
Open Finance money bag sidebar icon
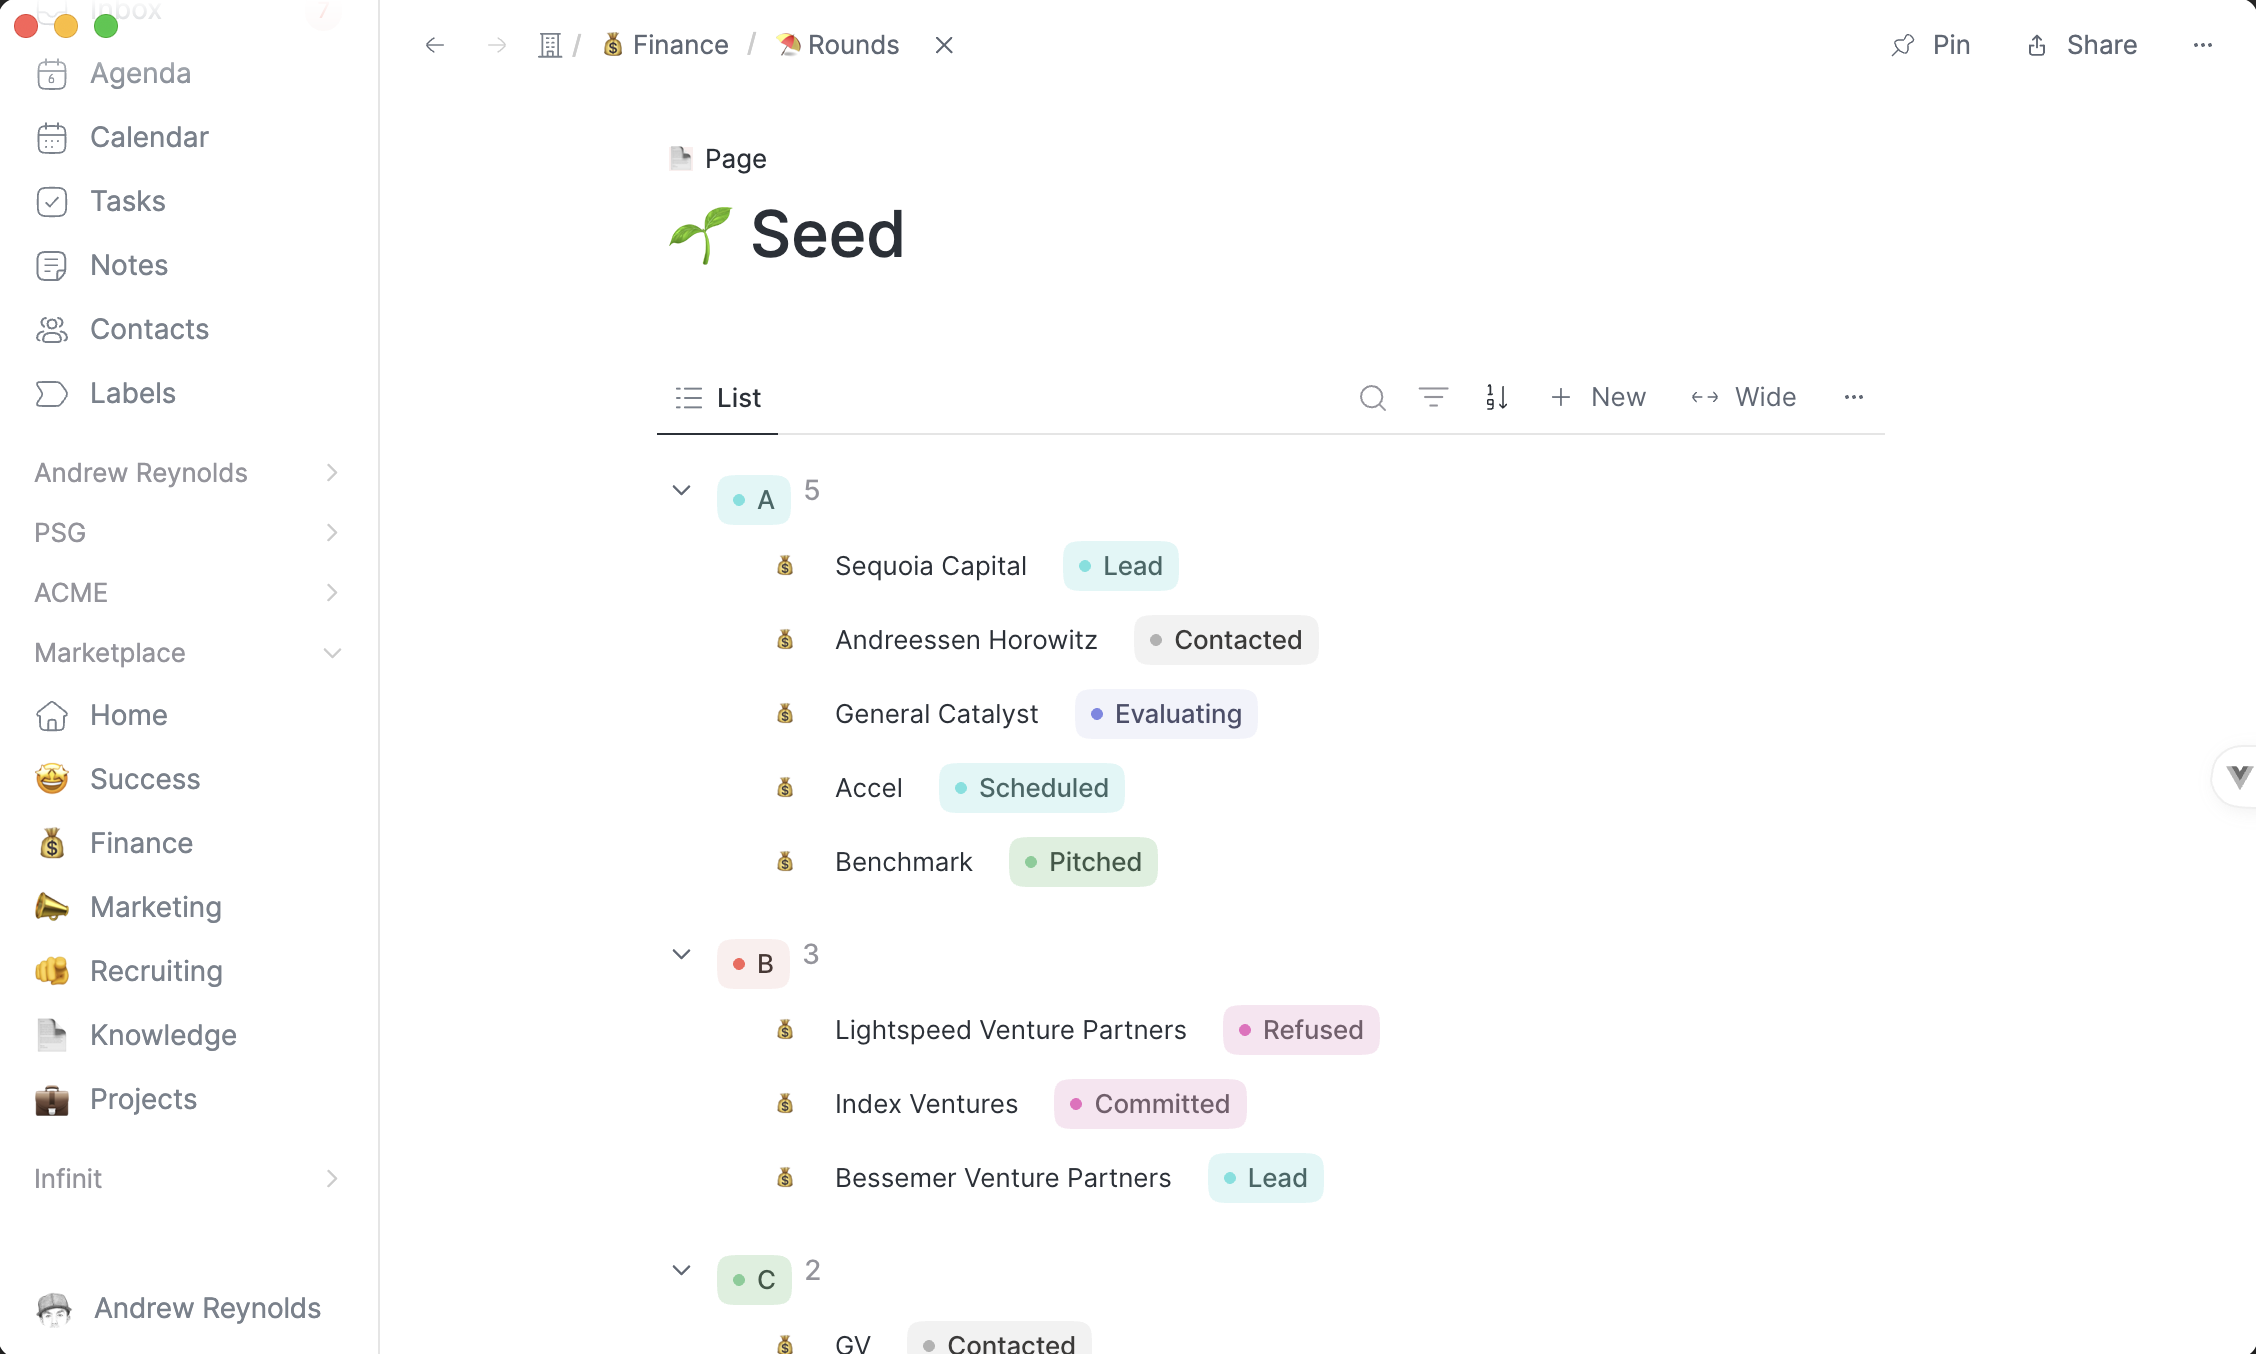click(52, 844)
